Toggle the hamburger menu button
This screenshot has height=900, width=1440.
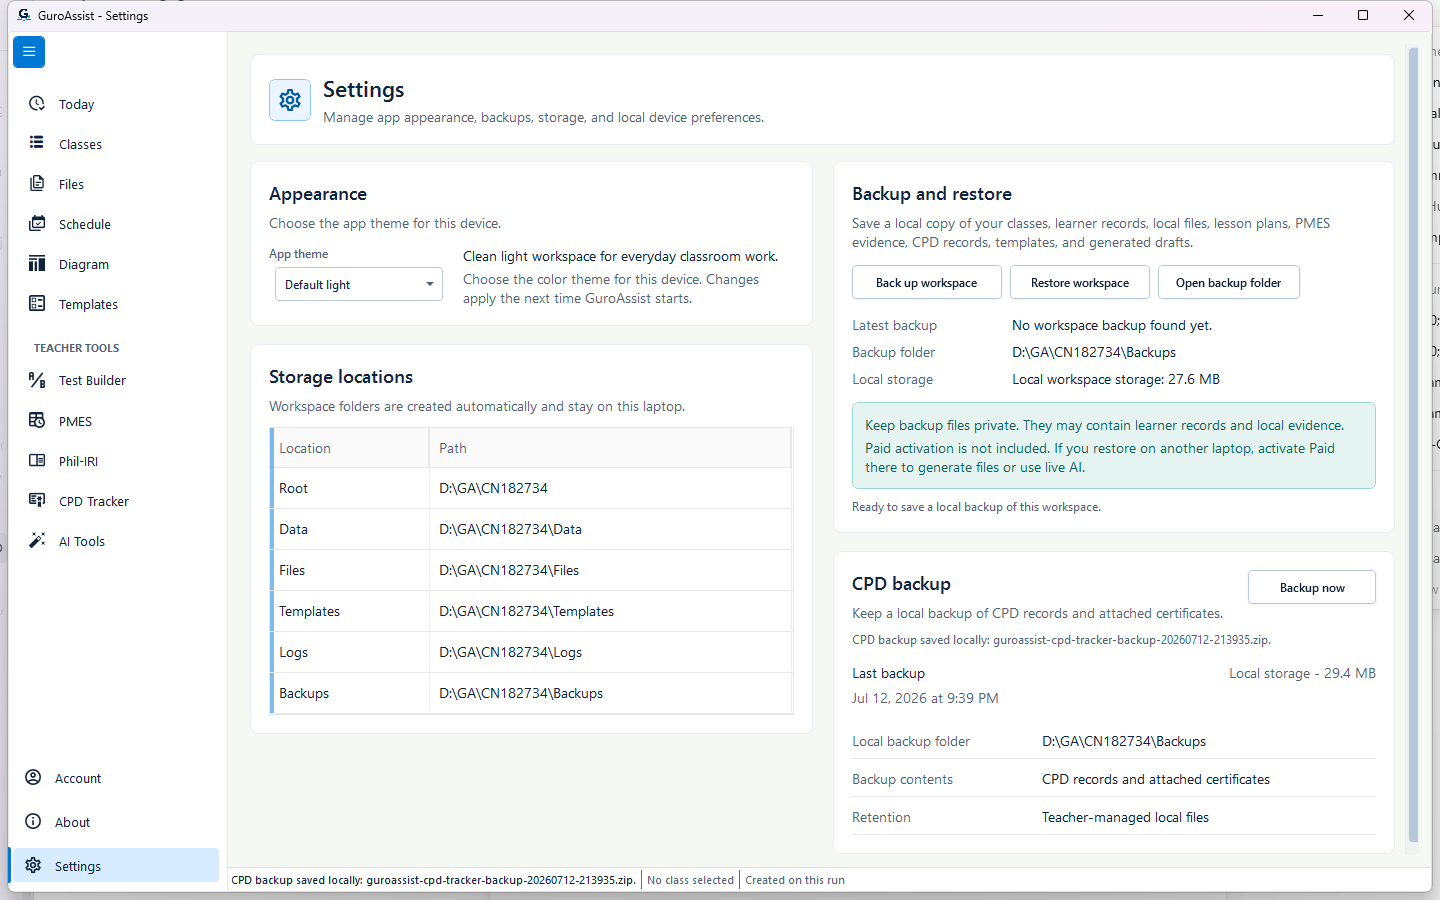pos(29,51)
